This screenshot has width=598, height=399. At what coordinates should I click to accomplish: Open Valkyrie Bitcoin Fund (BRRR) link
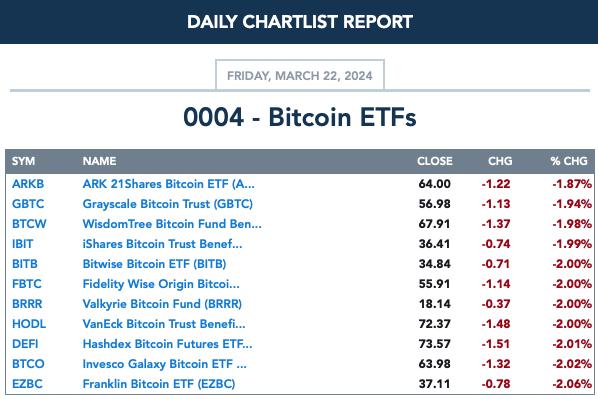[162, 304]
